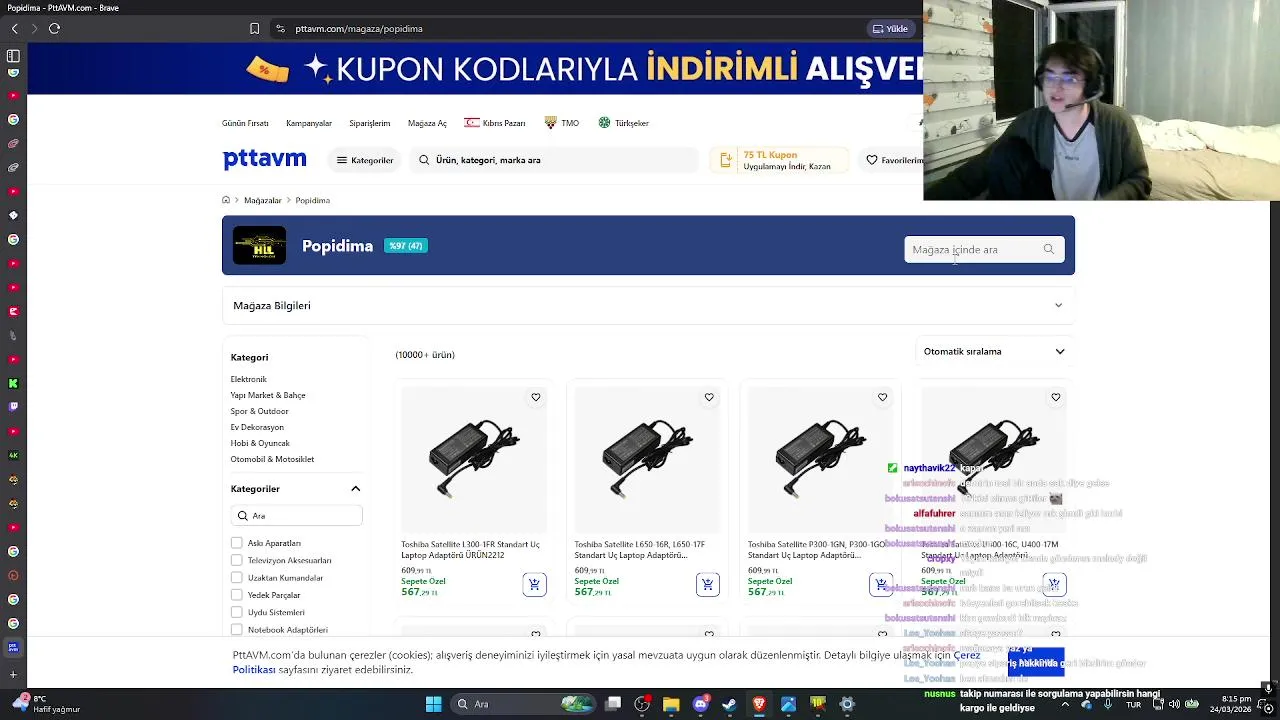Screen dimensions: 1280x720
Task: Open the Kategoriler menu button
Action: 365,160
